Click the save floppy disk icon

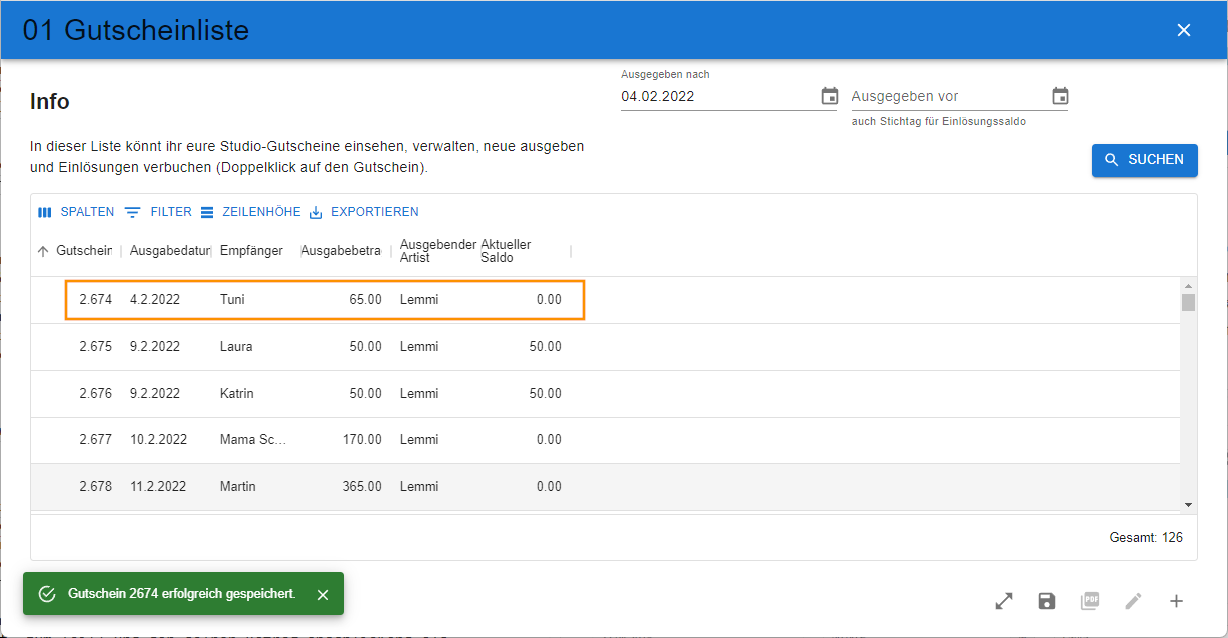click(1047, 601)
